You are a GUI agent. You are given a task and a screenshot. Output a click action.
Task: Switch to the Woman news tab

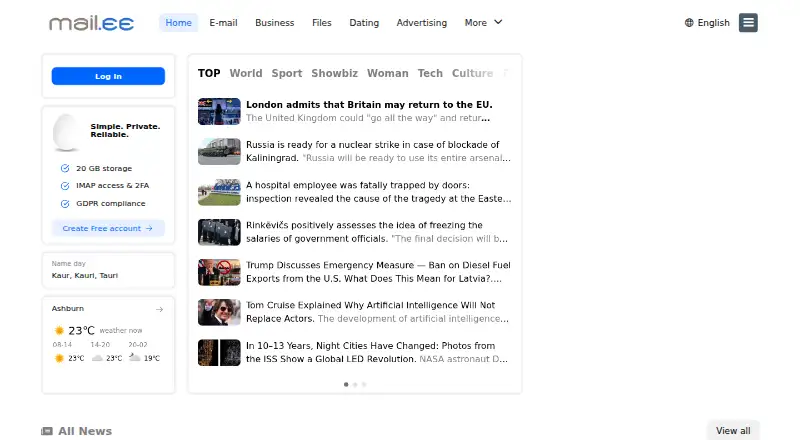pyautogui.click(x=388, y=73)
